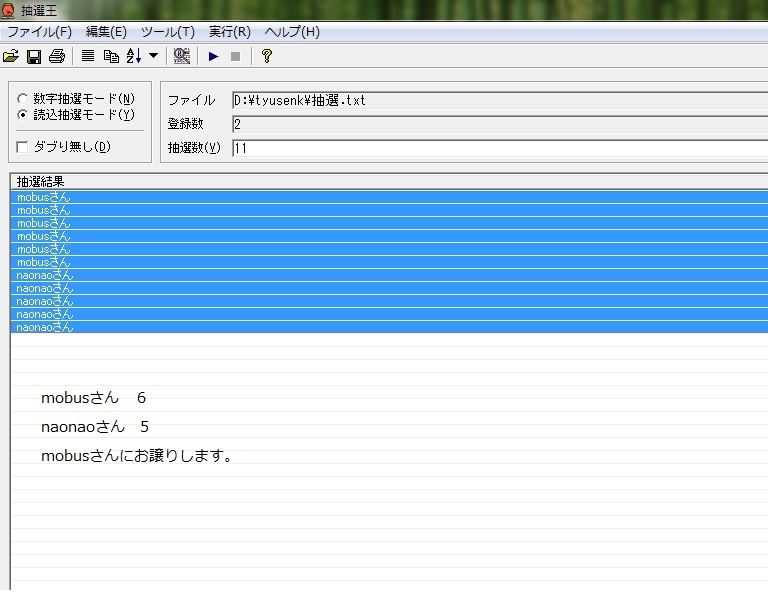768x614 pixels.
Task: Open the 実行(R) menu
Action: tap(230, 32)
